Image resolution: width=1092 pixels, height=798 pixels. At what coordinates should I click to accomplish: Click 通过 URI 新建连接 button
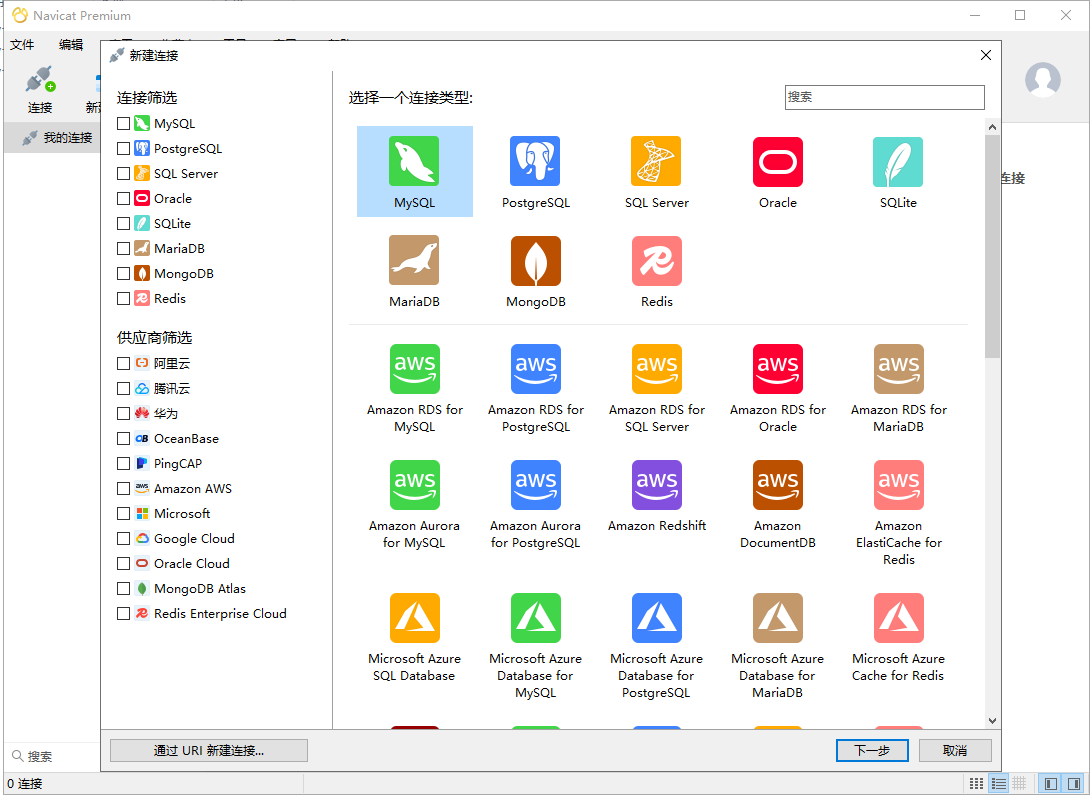click(209, 751)
